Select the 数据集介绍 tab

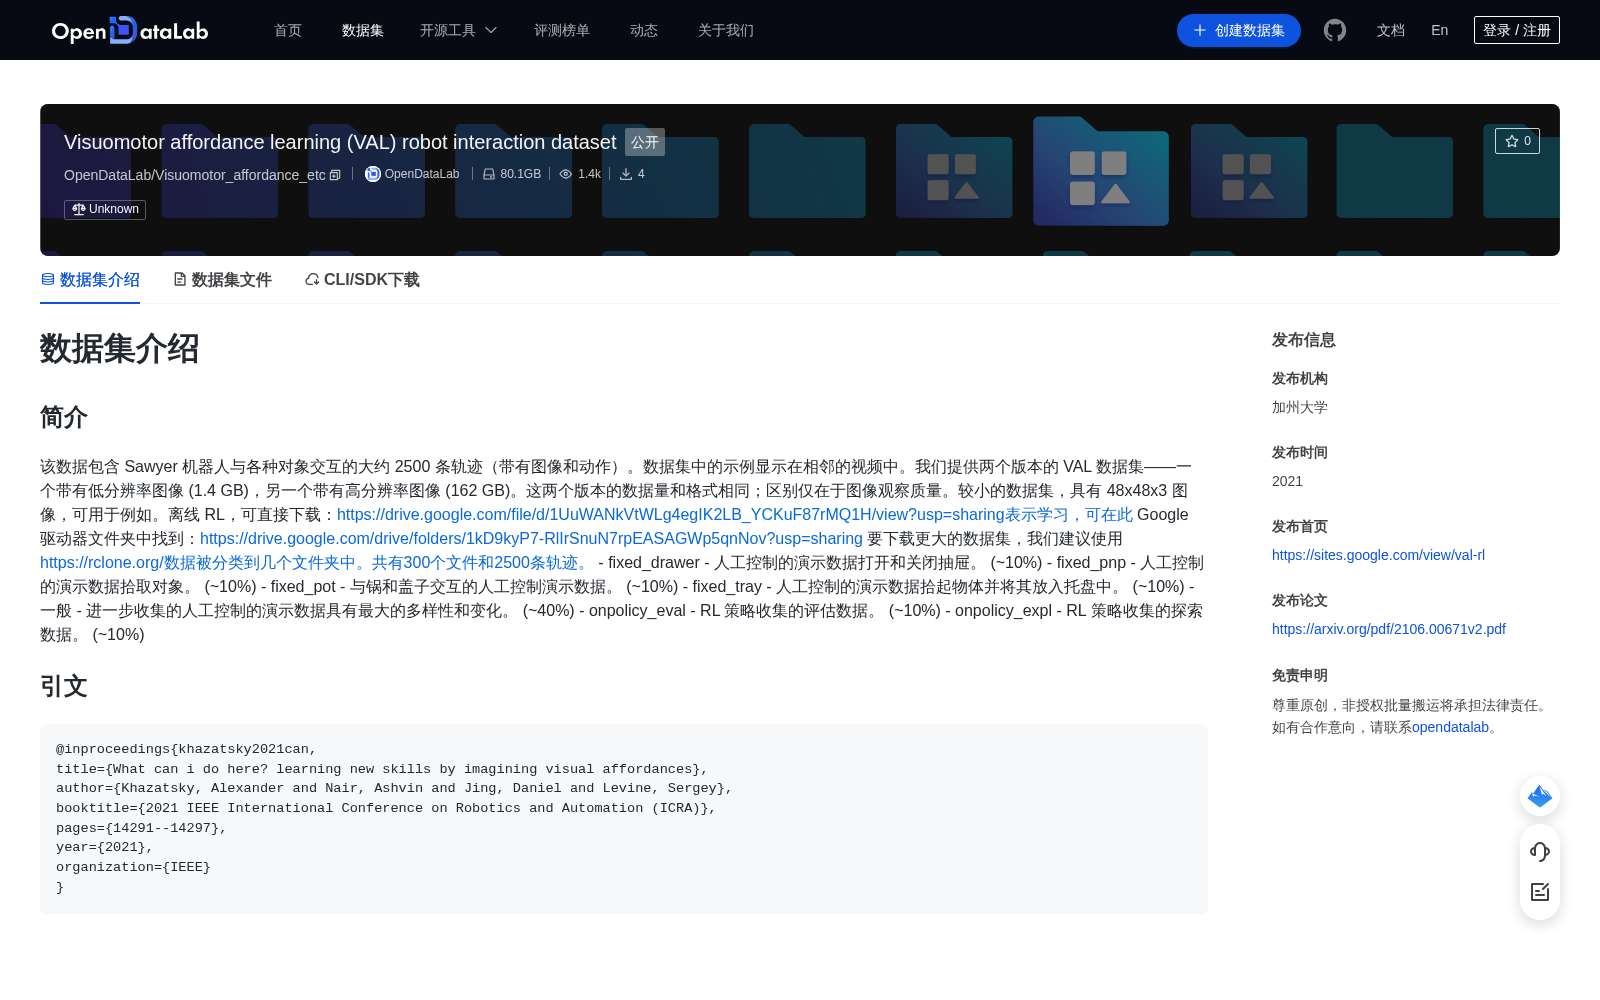coord(90,280)
